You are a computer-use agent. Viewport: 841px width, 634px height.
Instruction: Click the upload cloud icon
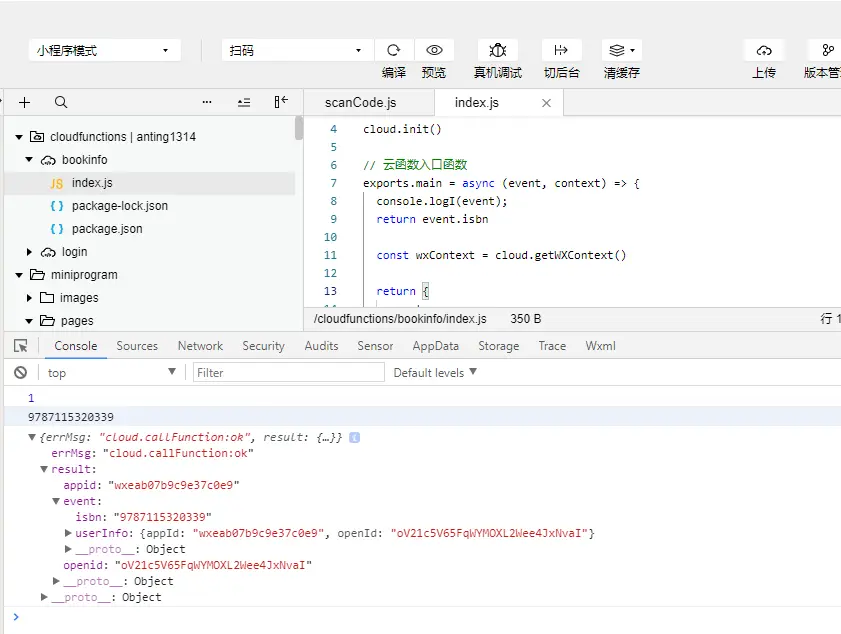click(x=764, y=50)
